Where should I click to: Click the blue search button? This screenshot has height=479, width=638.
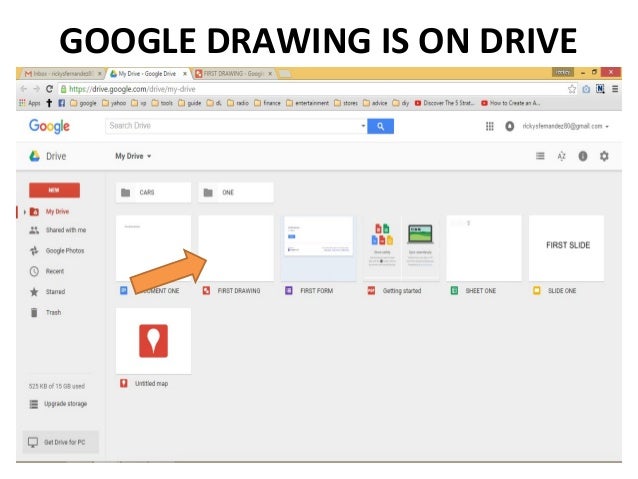pyautogui.click(x=380, y=126)
